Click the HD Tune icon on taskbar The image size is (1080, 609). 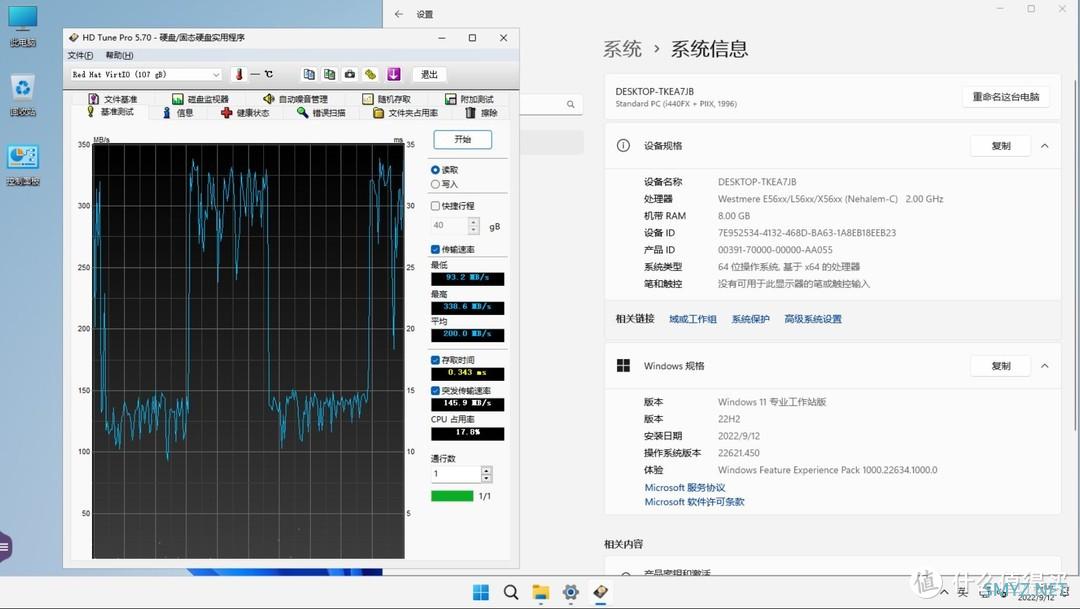pyautogui.click(x=601, y=592)
